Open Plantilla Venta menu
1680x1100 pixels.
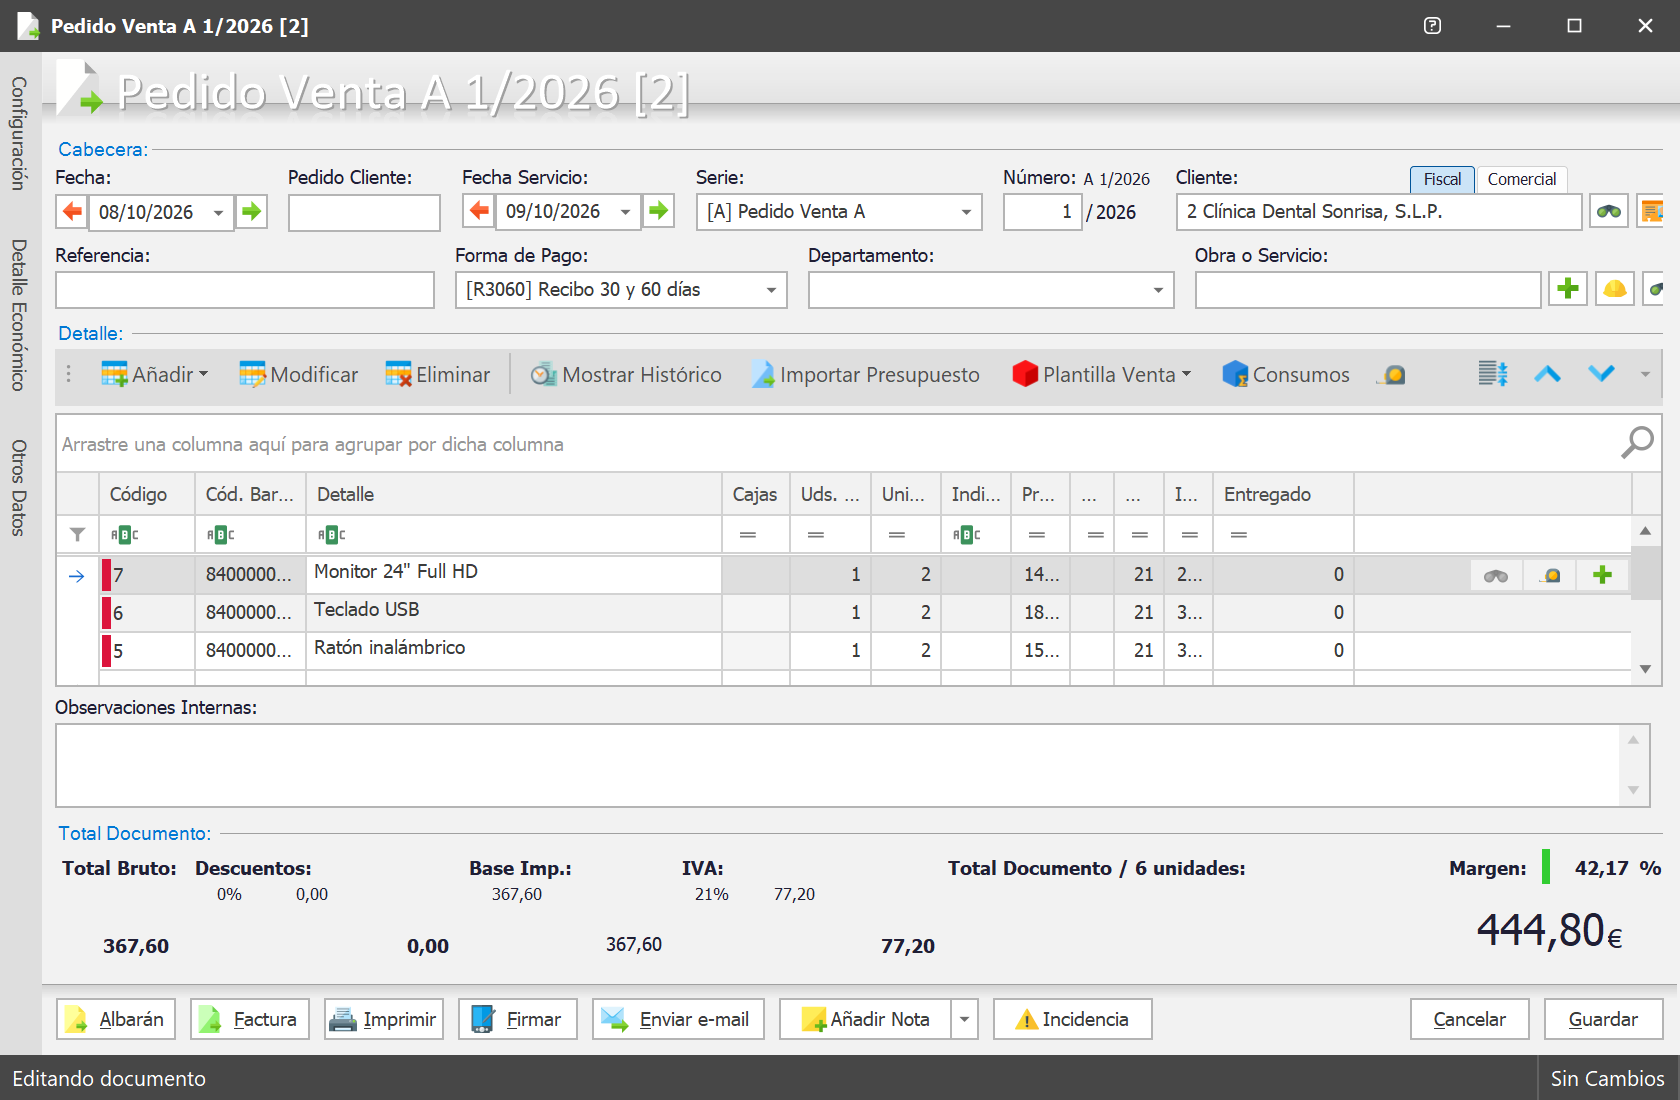point(1102,375)
